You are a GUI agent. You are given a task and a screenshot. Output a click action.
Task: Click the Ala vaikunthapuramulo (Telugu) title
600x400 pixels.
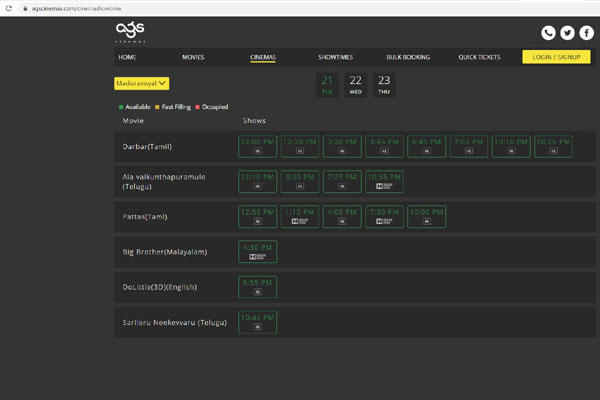[x=164, y=182]
